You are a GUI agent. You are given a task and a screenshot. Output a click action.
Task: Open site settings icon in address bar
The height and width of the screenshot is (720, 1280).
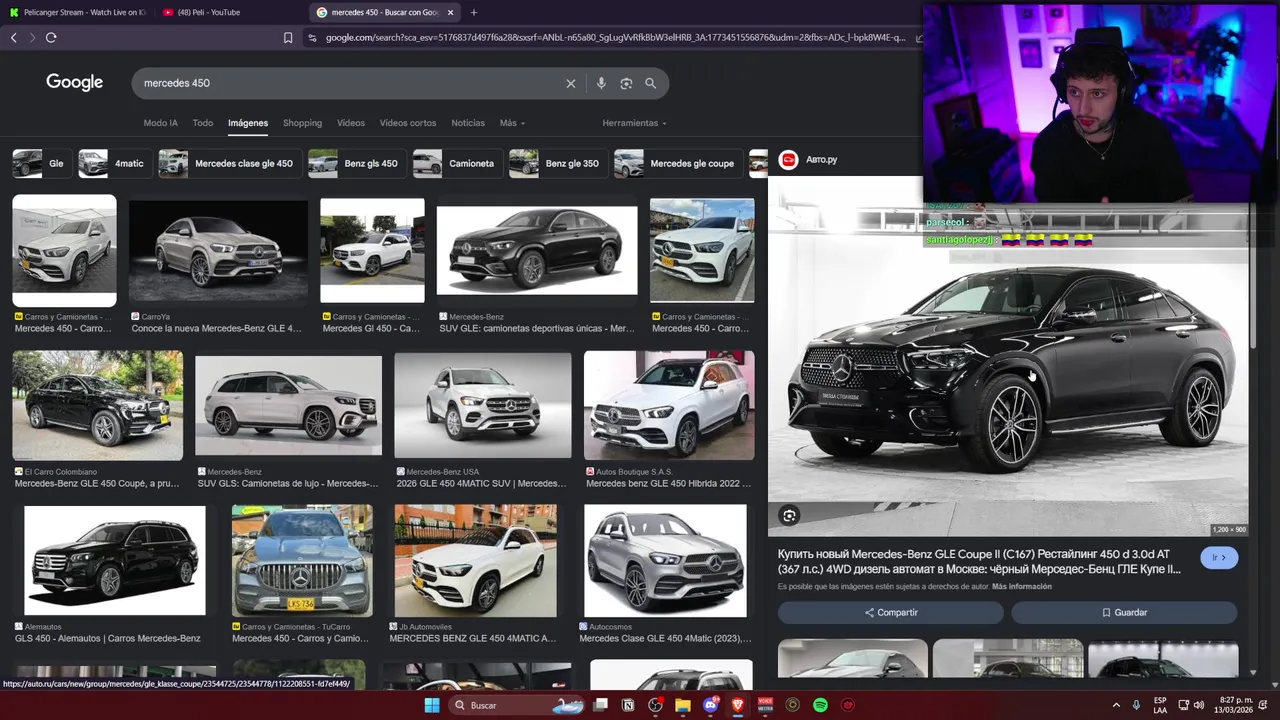(312, 37)
